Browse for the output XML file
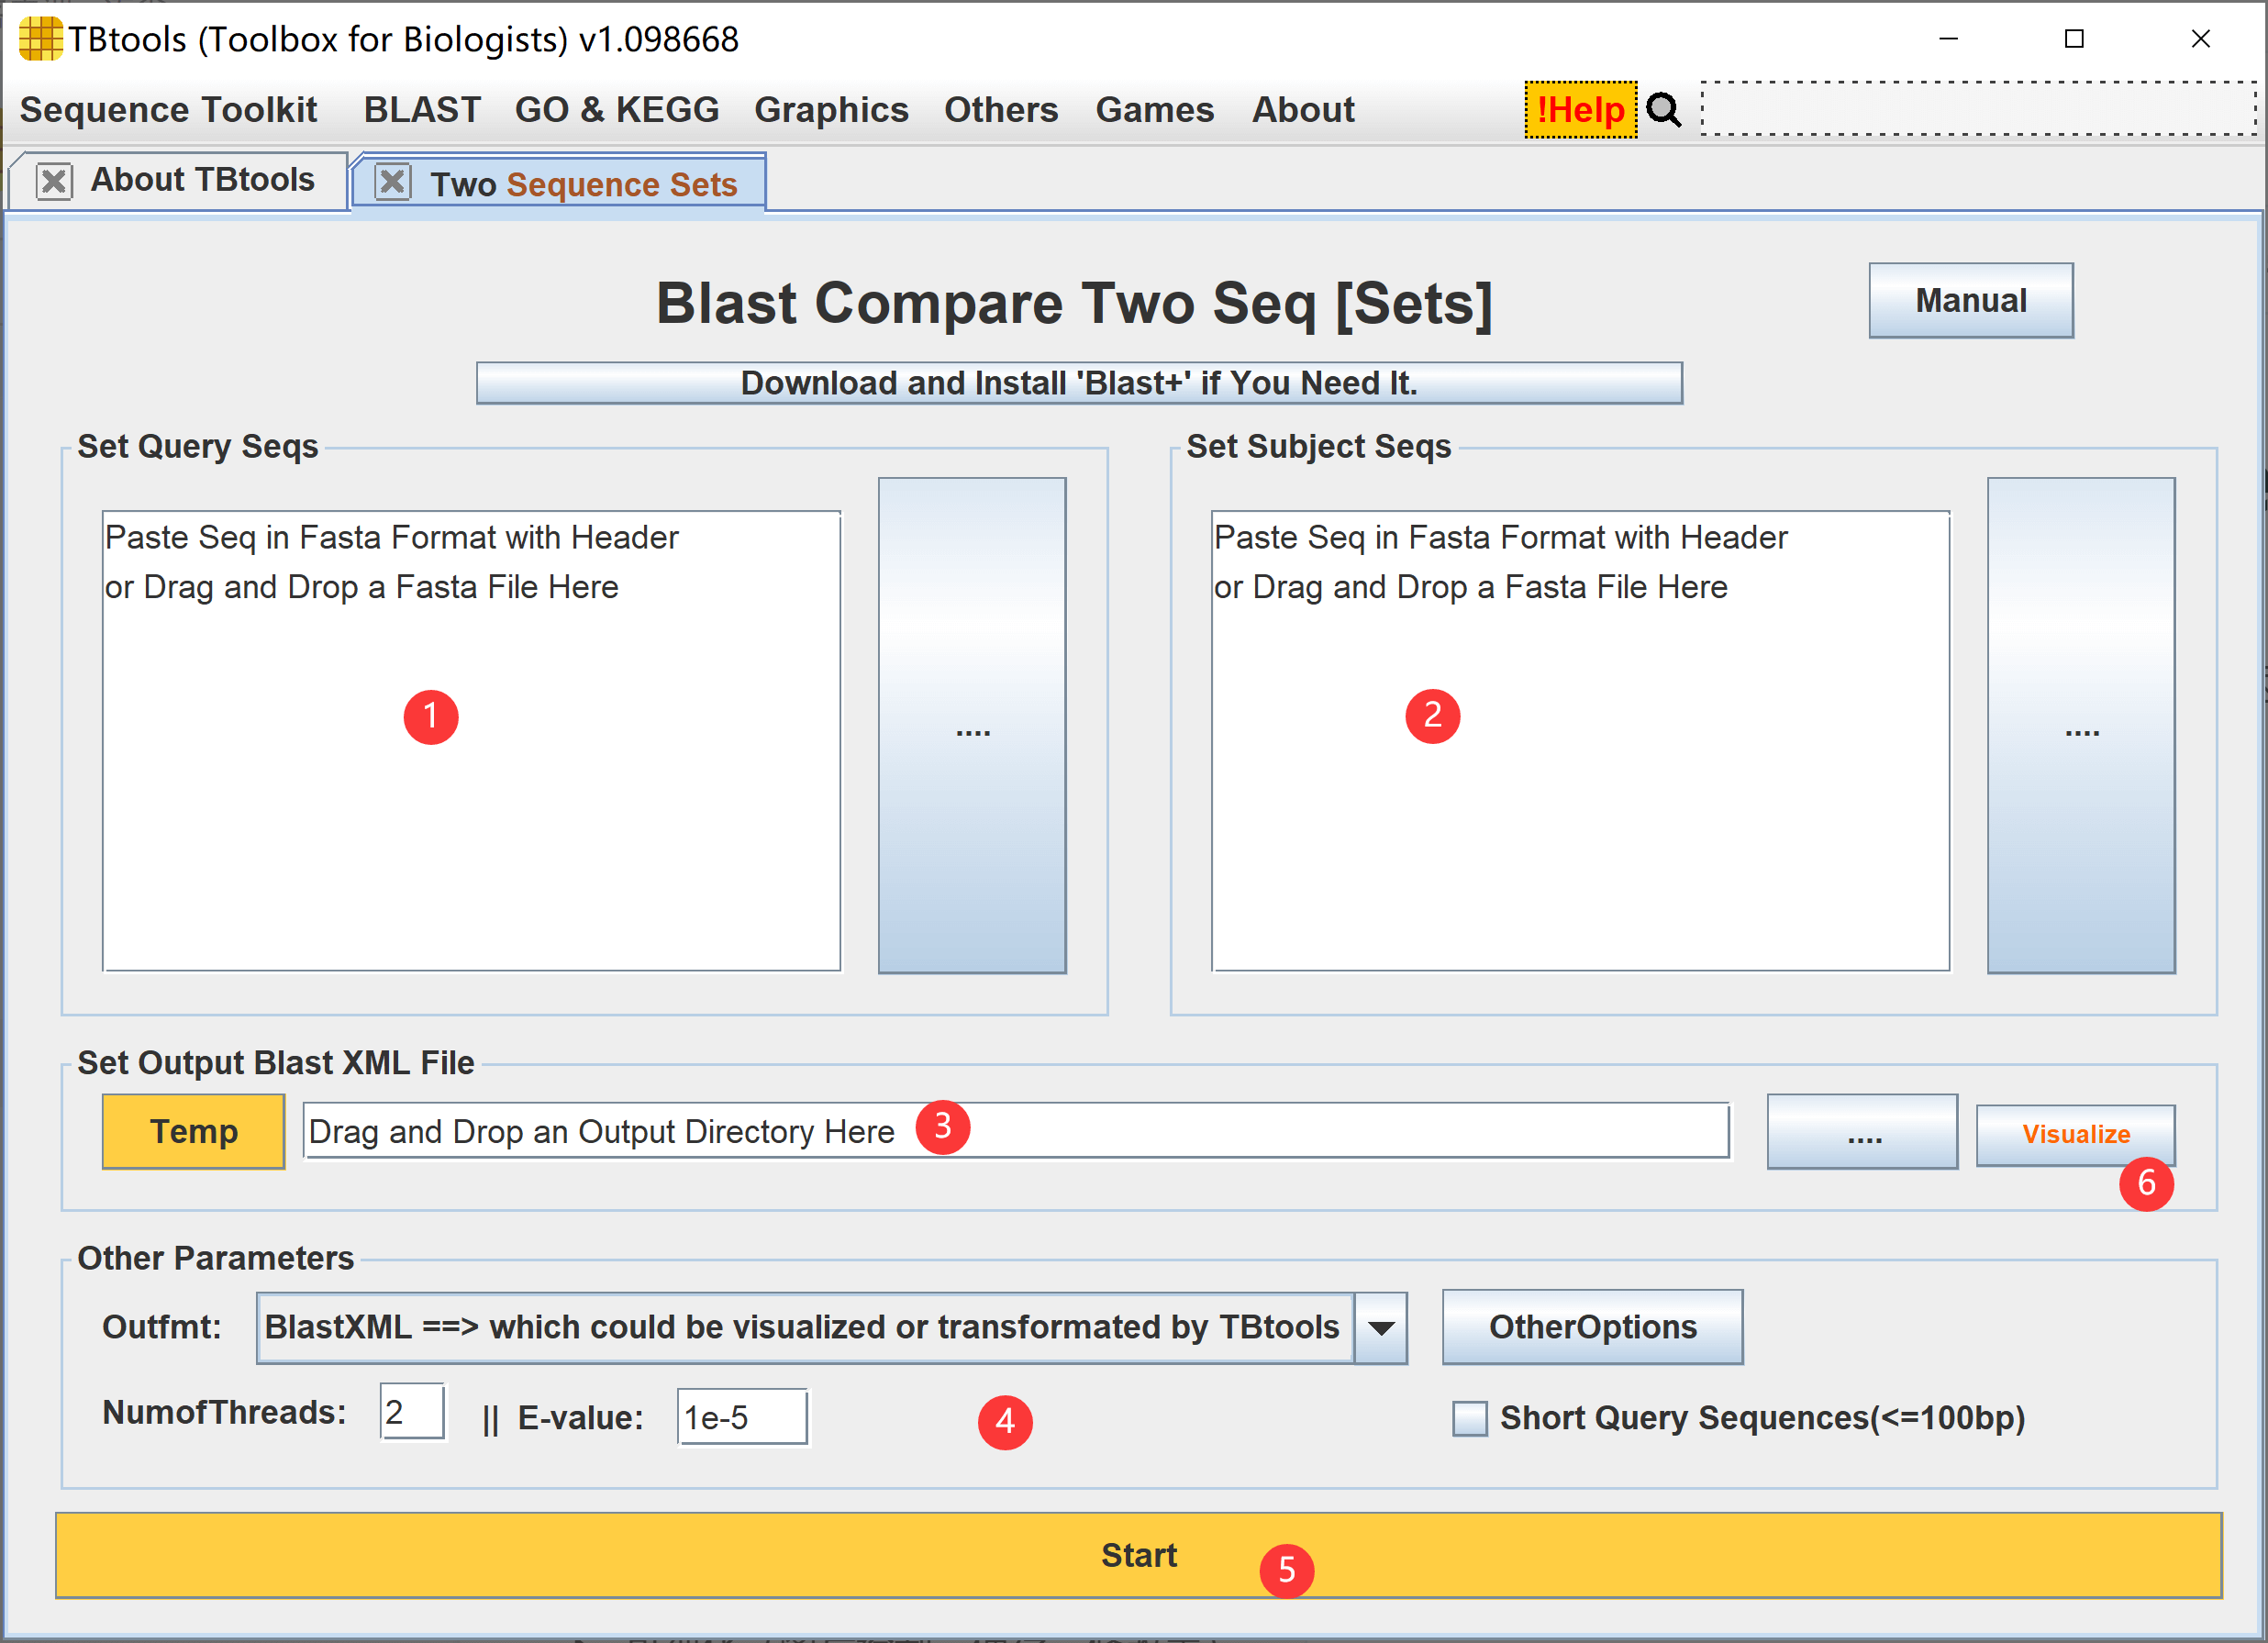 [x=1862, y=1131]
